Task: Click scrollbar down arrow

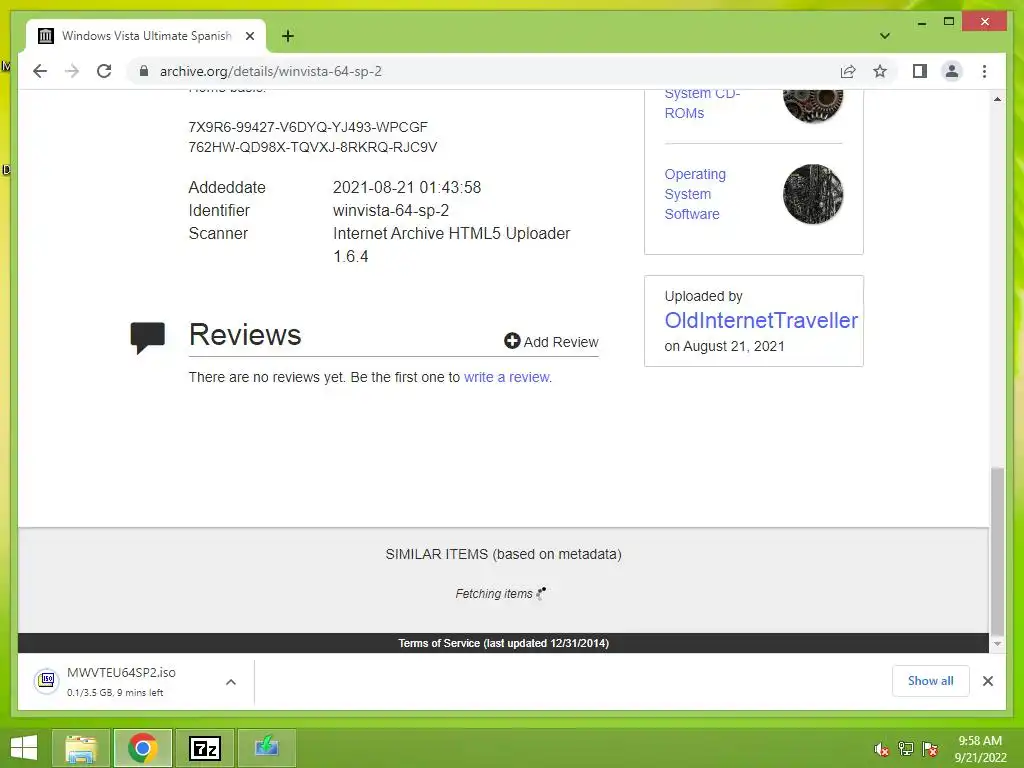Action: tap(997, 644)
